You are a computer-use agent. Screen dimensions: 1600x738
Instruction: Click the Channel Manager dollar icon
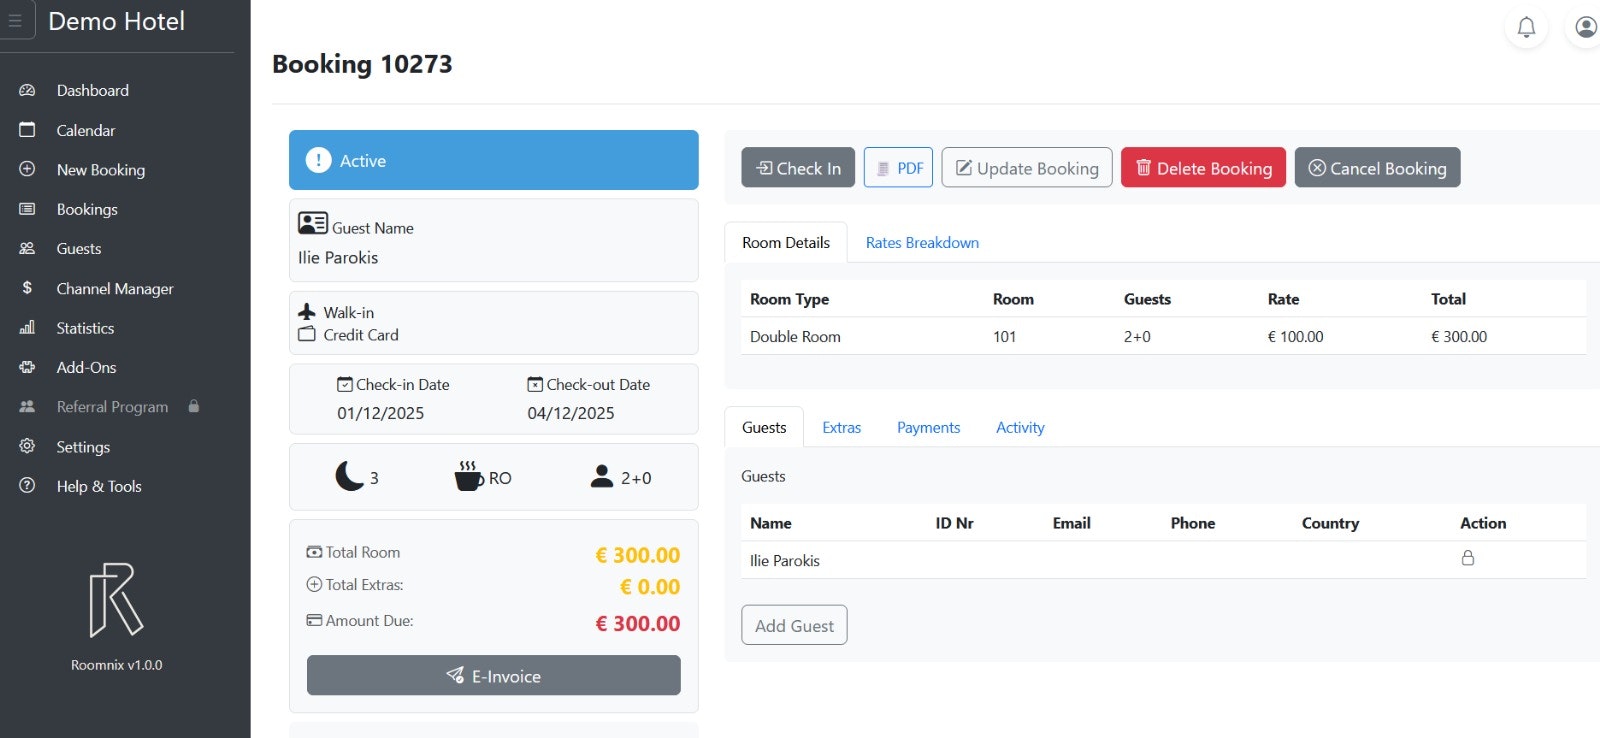click(27, 288)
